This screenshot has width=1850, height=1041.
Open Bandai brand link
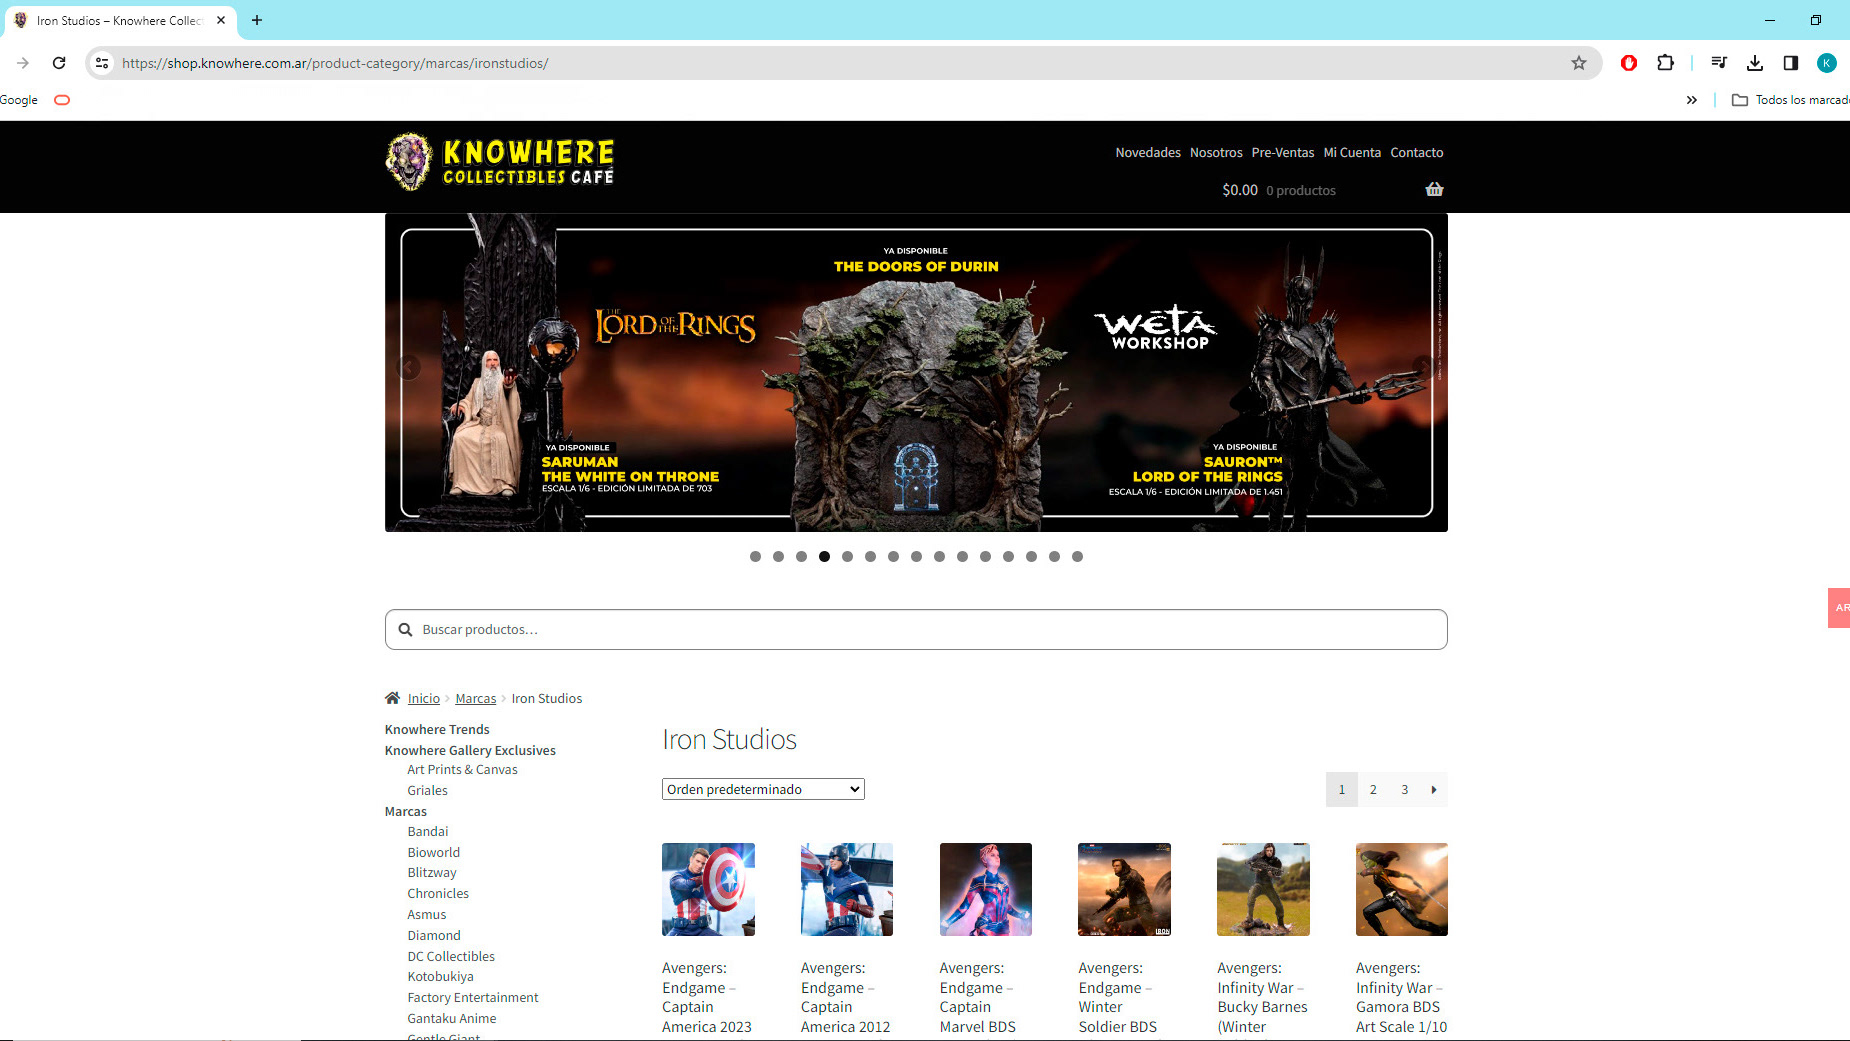(428, 831)
